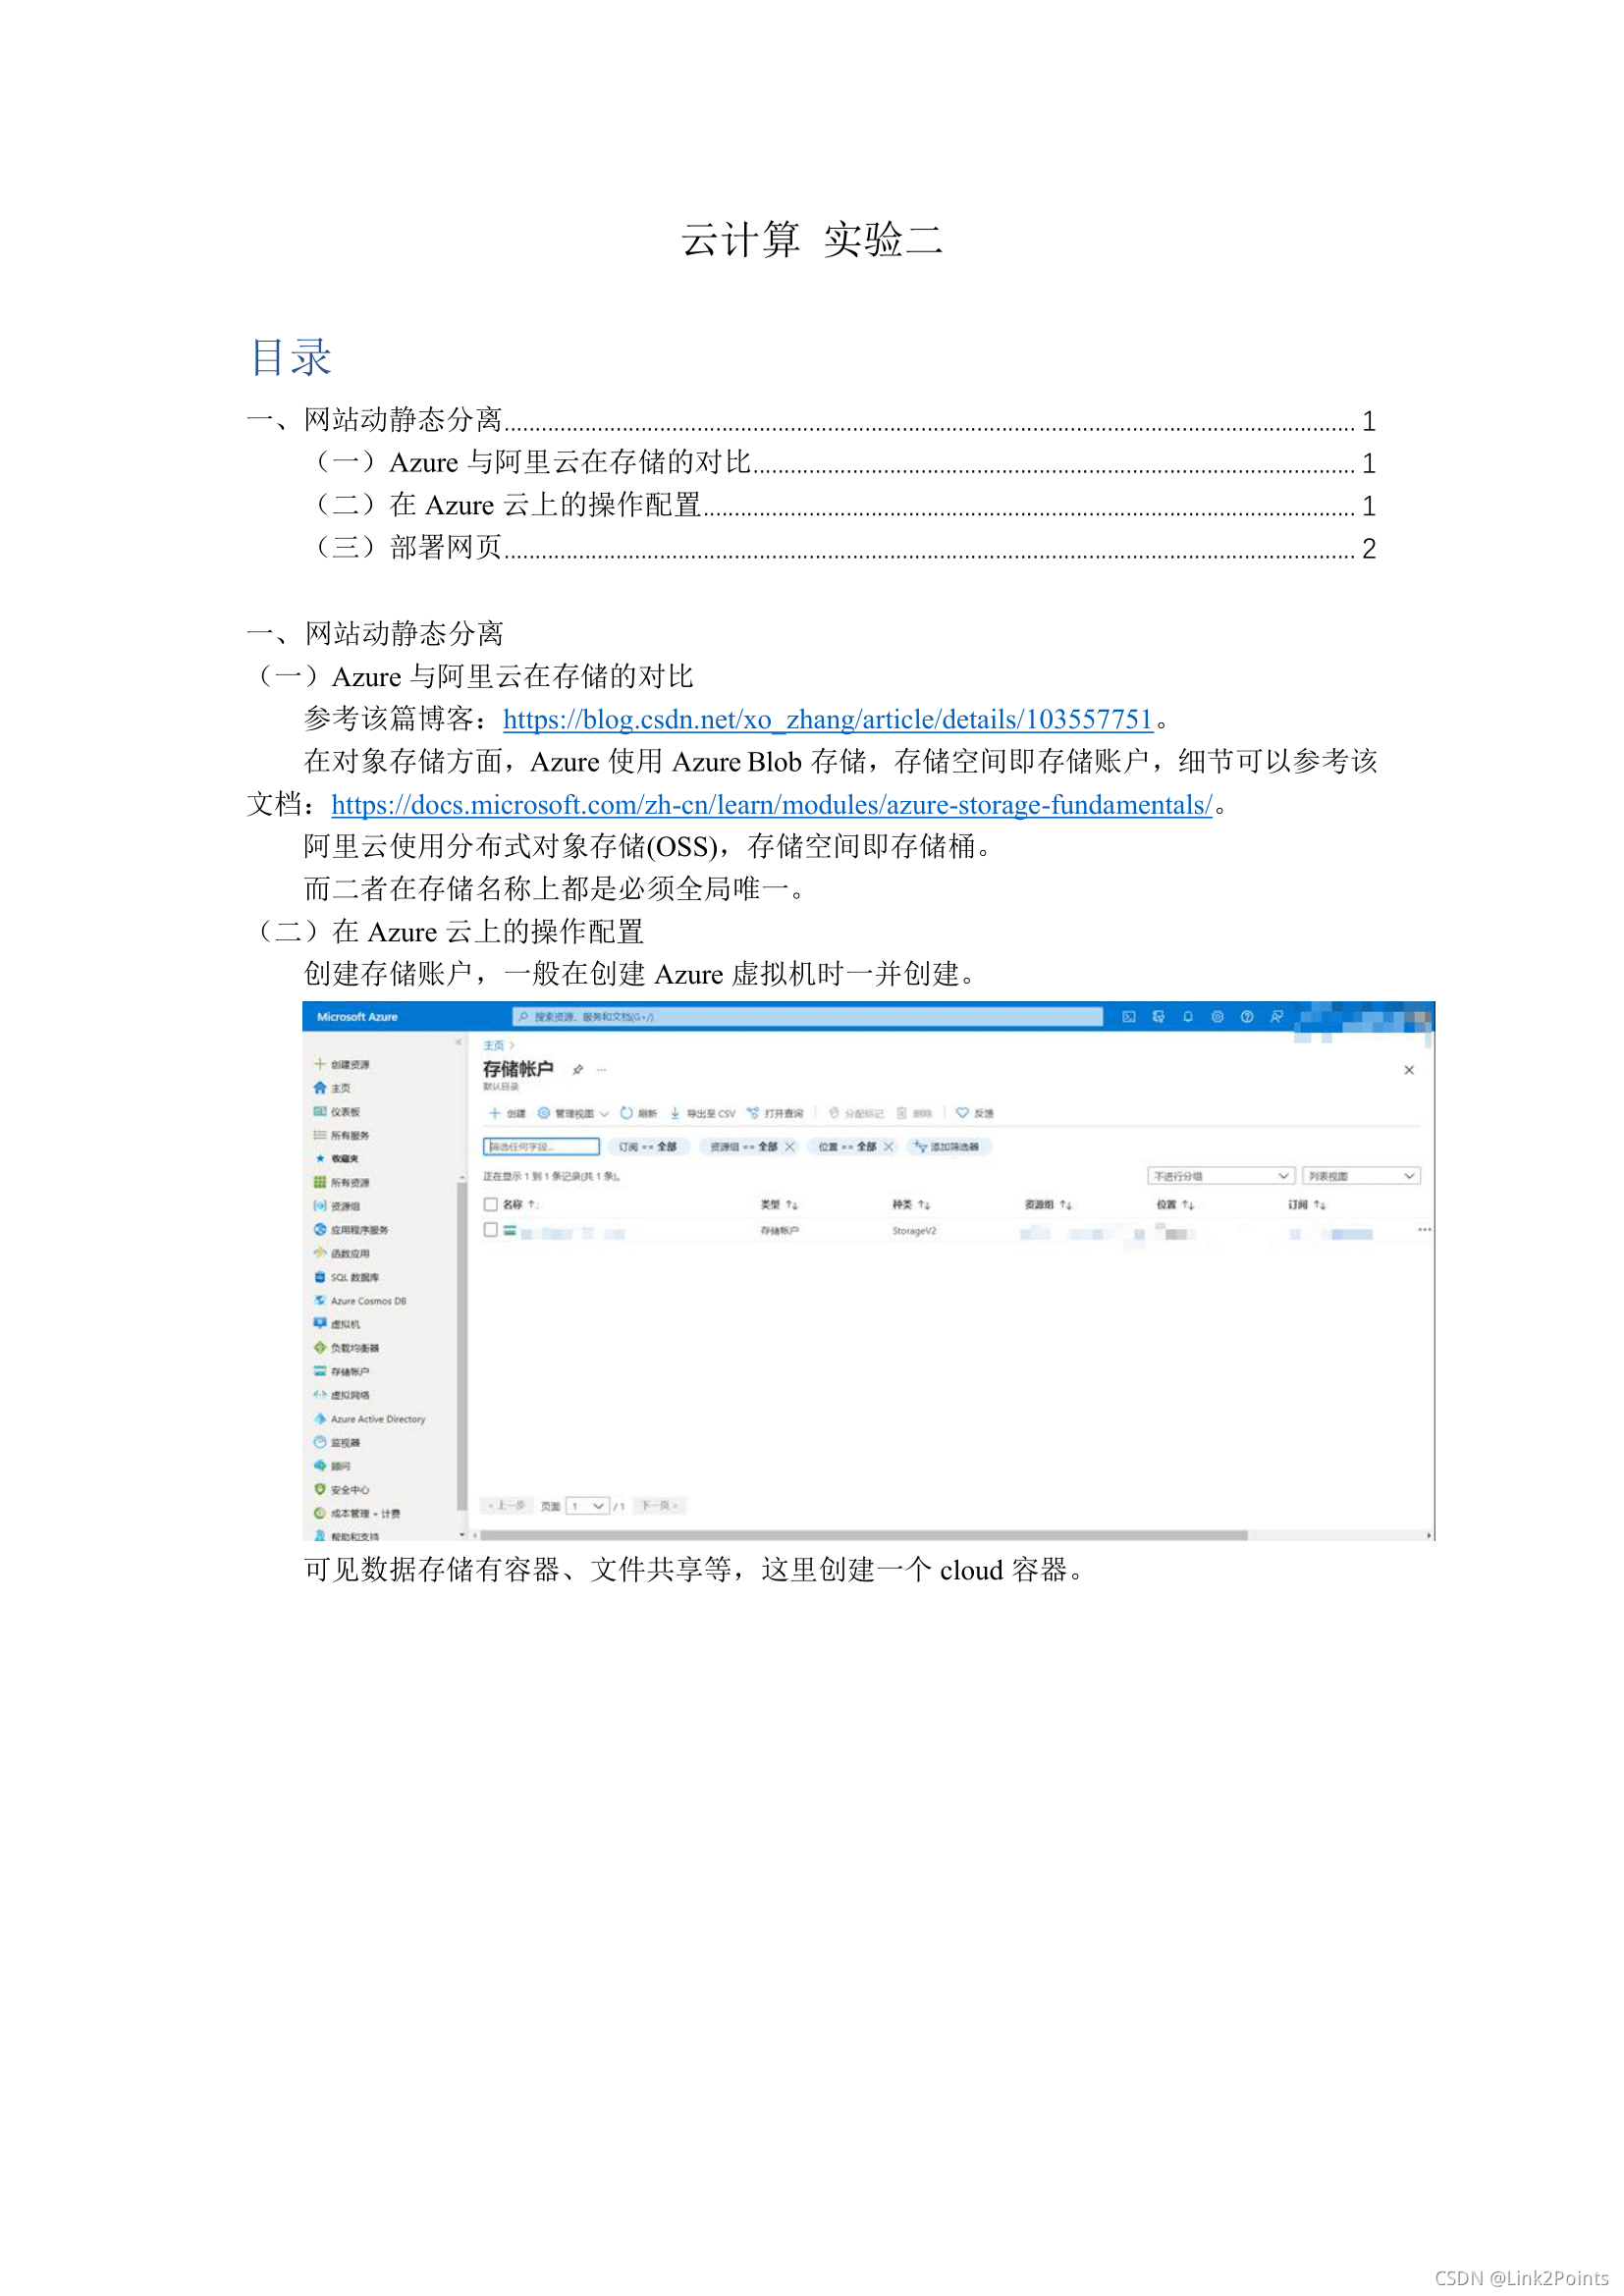The image size is (1624, 2296).
Task: Remove the 位置 == 全部 filter with its X
Action: pos(888,1147)
